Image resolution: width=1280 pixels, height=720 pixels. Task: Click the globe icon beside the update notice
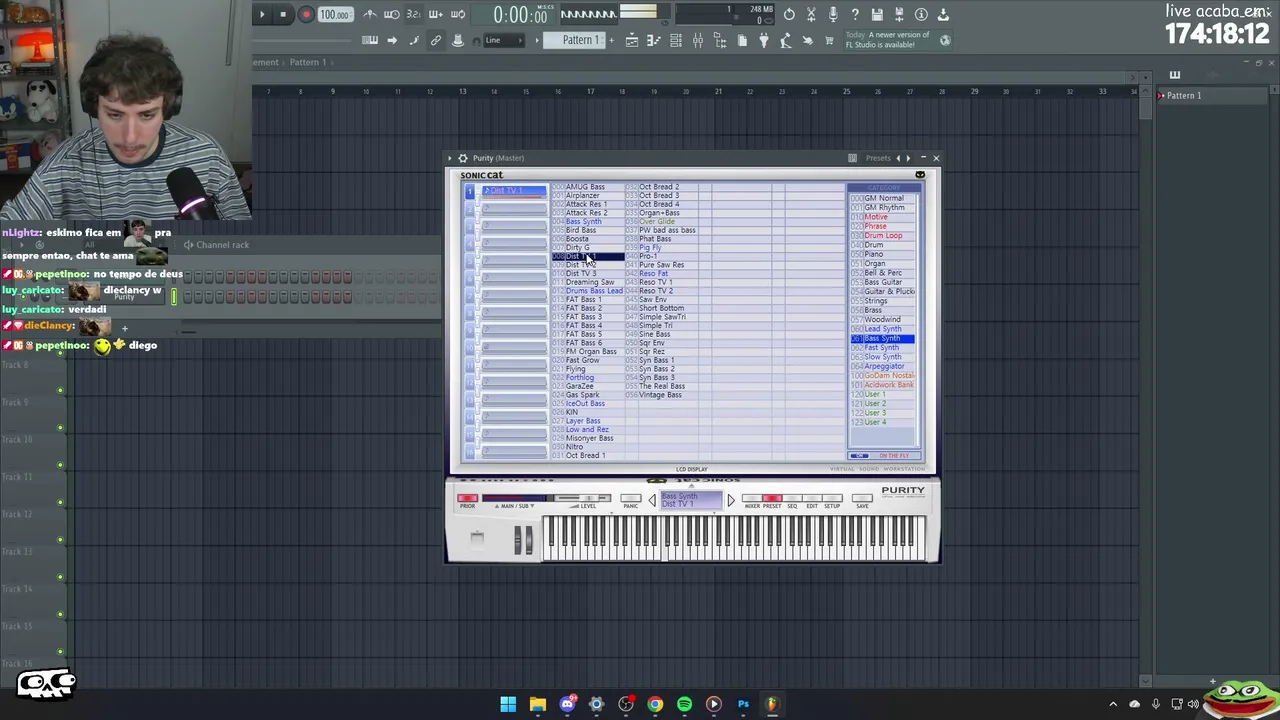(945, 40)
